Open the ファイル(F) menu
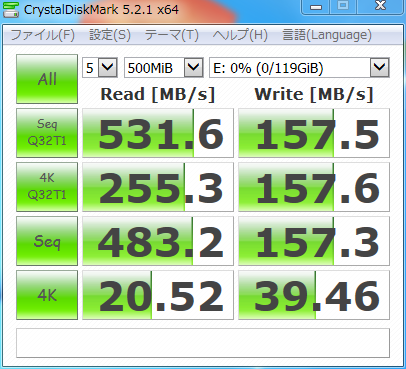 click(x=43, y=35)
